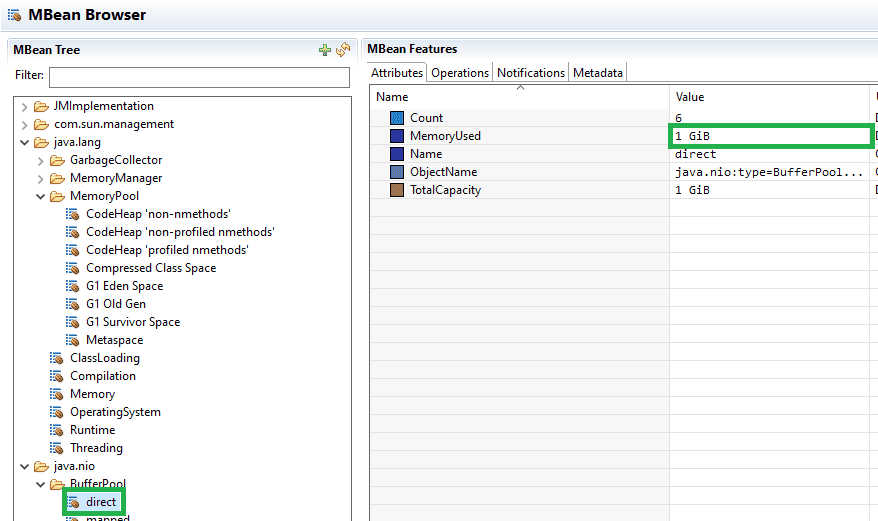Click the refresh MBean tree icon
Image resolution: width=878 pixels, height=521 pixels.
tap(343, 50)
